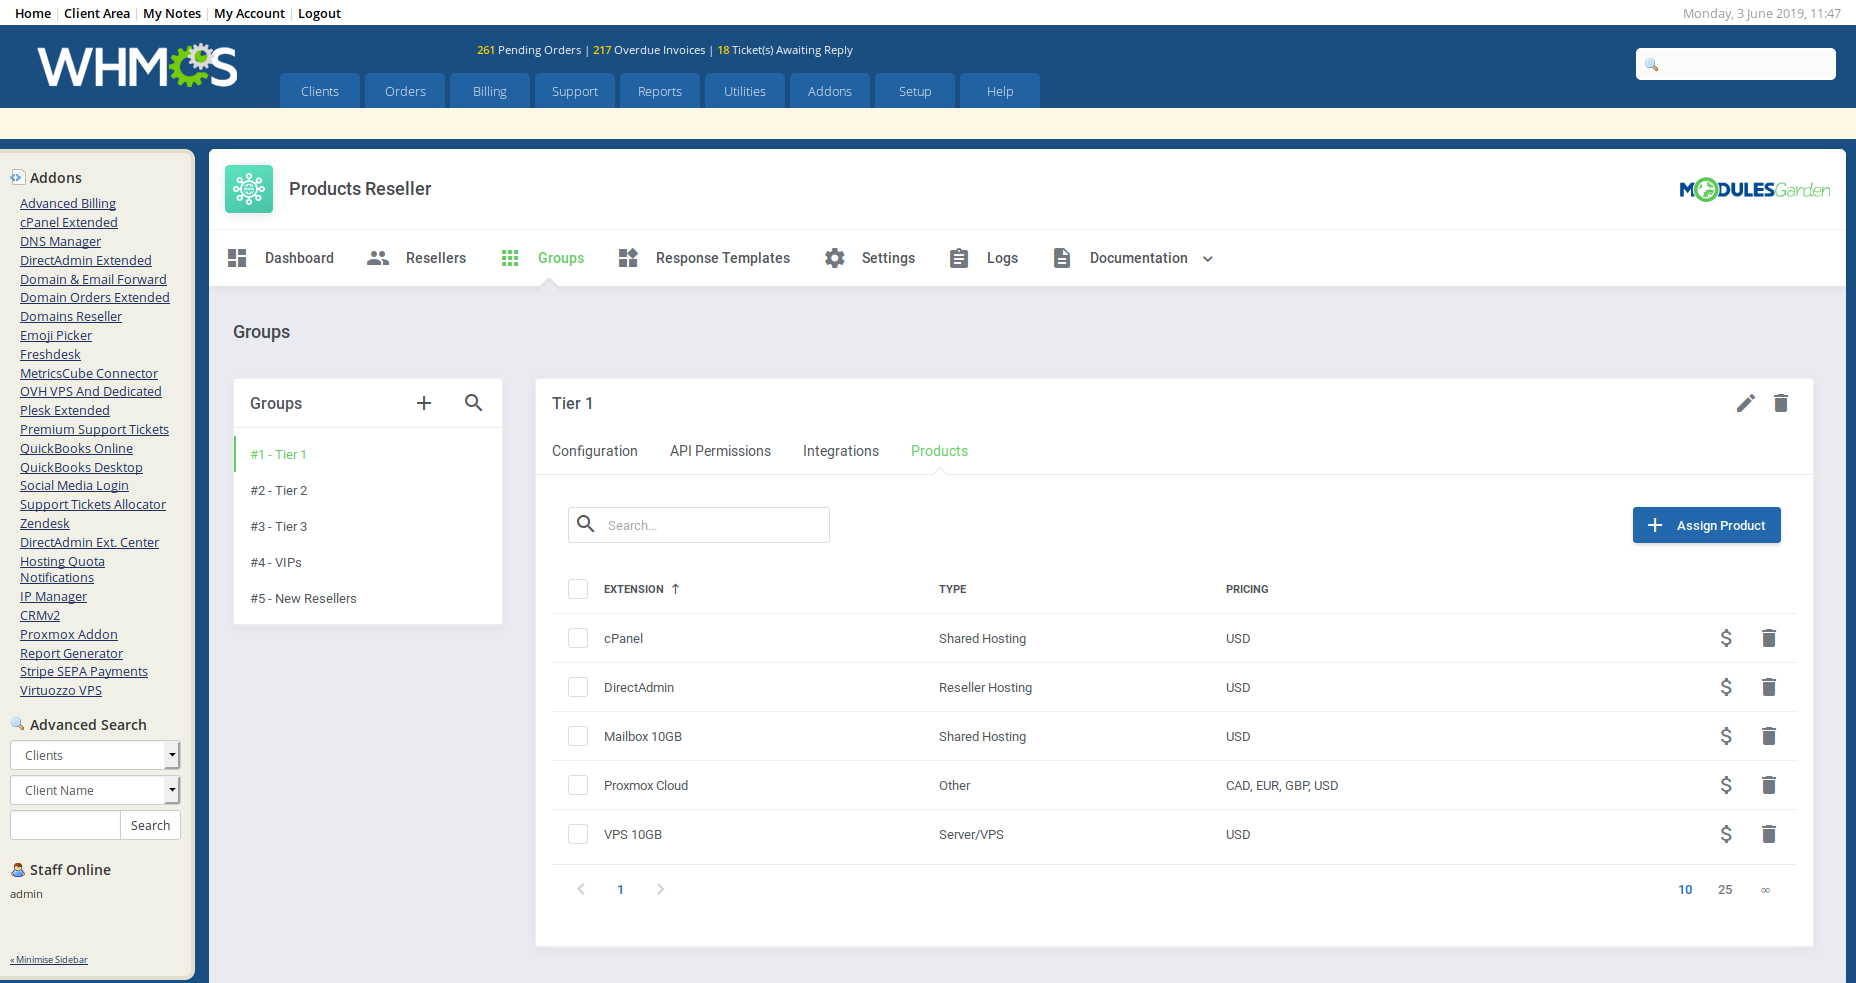Open the Billing main menu
This screenshot has height=983, width=1856.
490,91
